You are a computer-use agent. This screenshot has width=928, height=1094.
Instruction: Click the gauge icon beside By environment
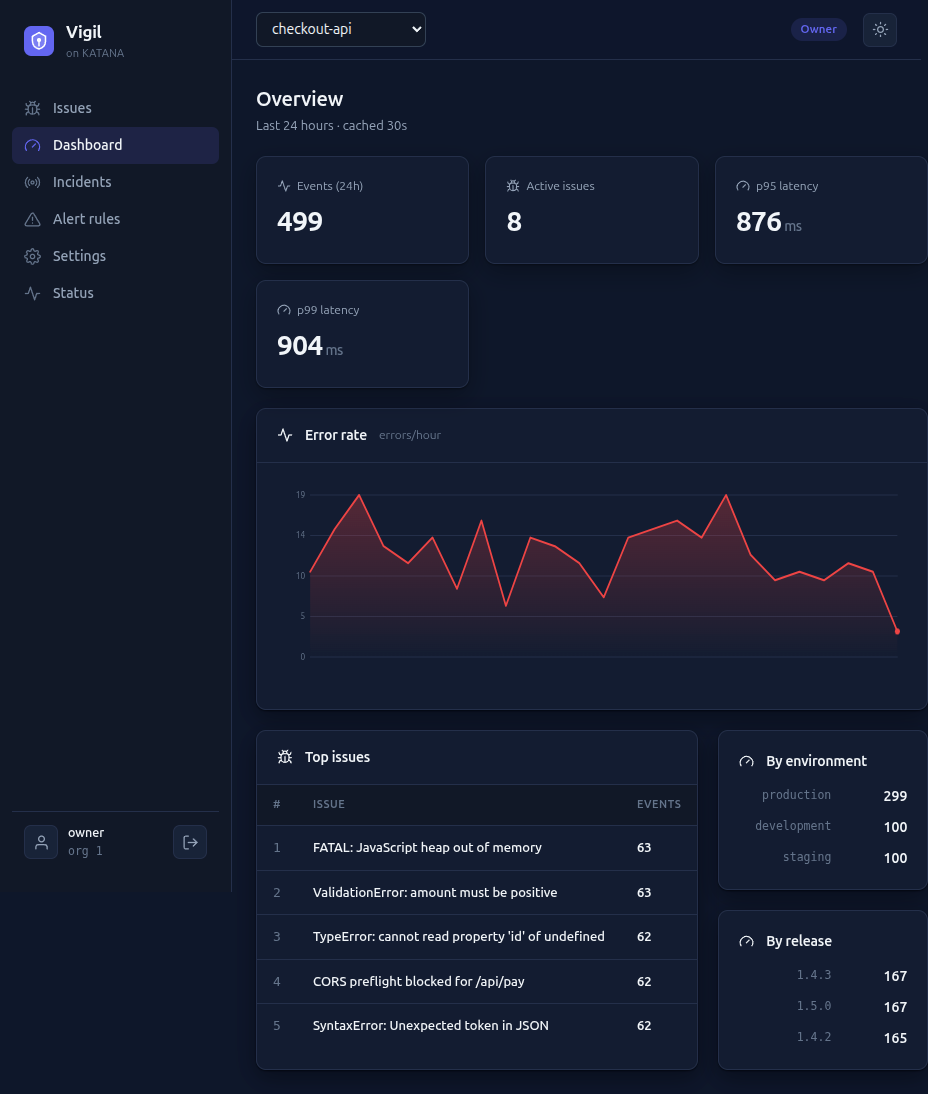pyautogui.click(x=747, y=761)
